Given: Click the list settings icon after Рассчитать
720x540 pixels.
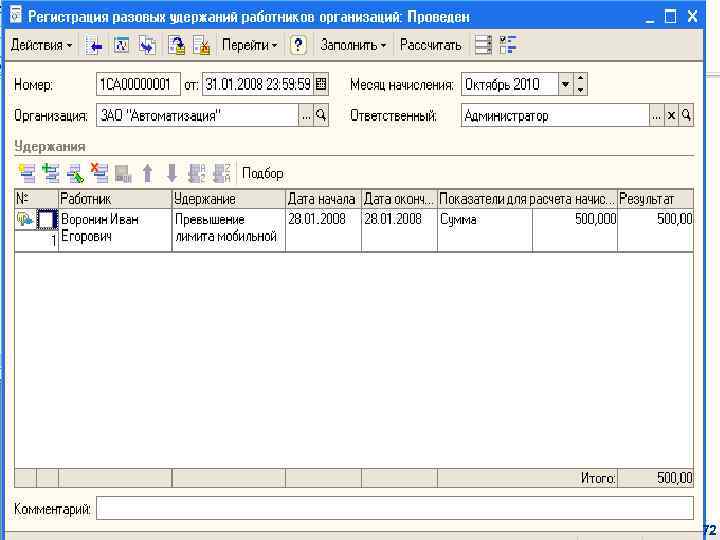Looking at the screenshot, I should pos(483,45).
